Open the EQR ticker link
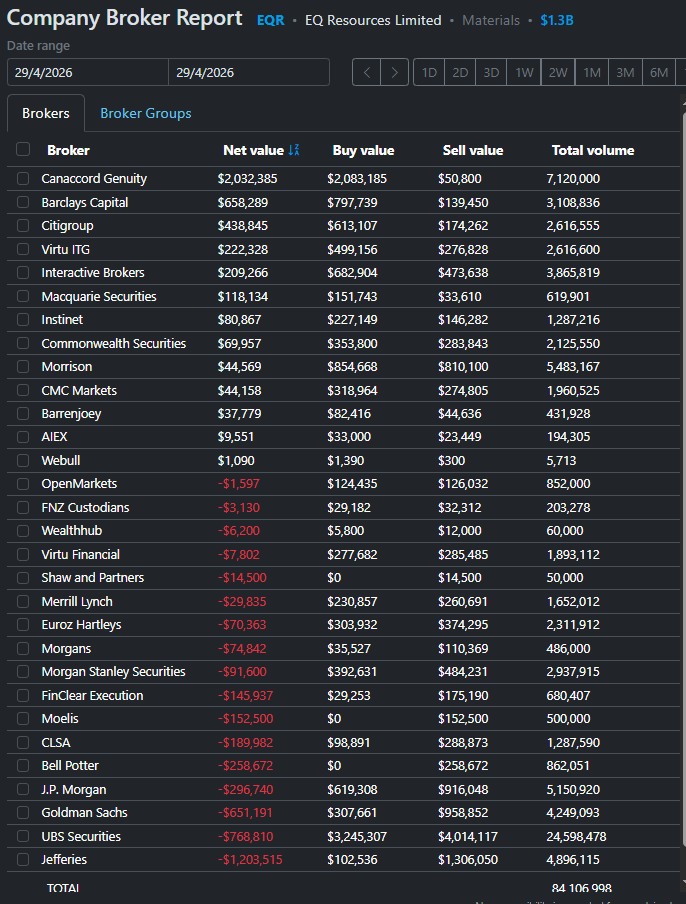Viewport: 686px width, 904px height. [271, 20]
